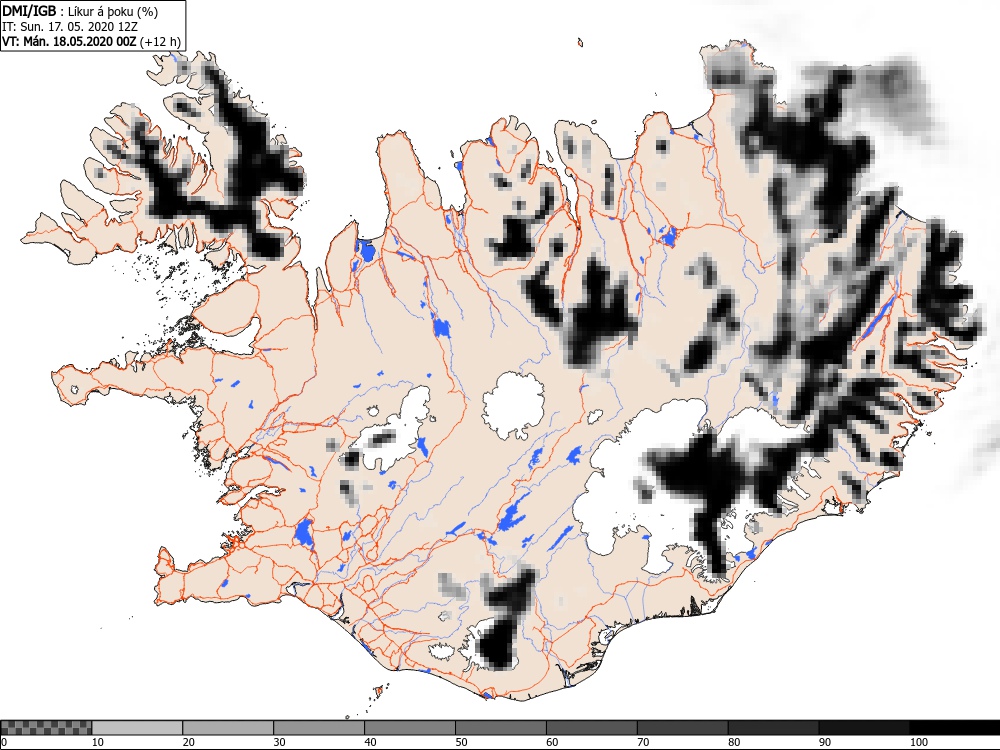Click the legend label '10'
This screenshot has height=750, width=1000.
(x=98, y=742)
